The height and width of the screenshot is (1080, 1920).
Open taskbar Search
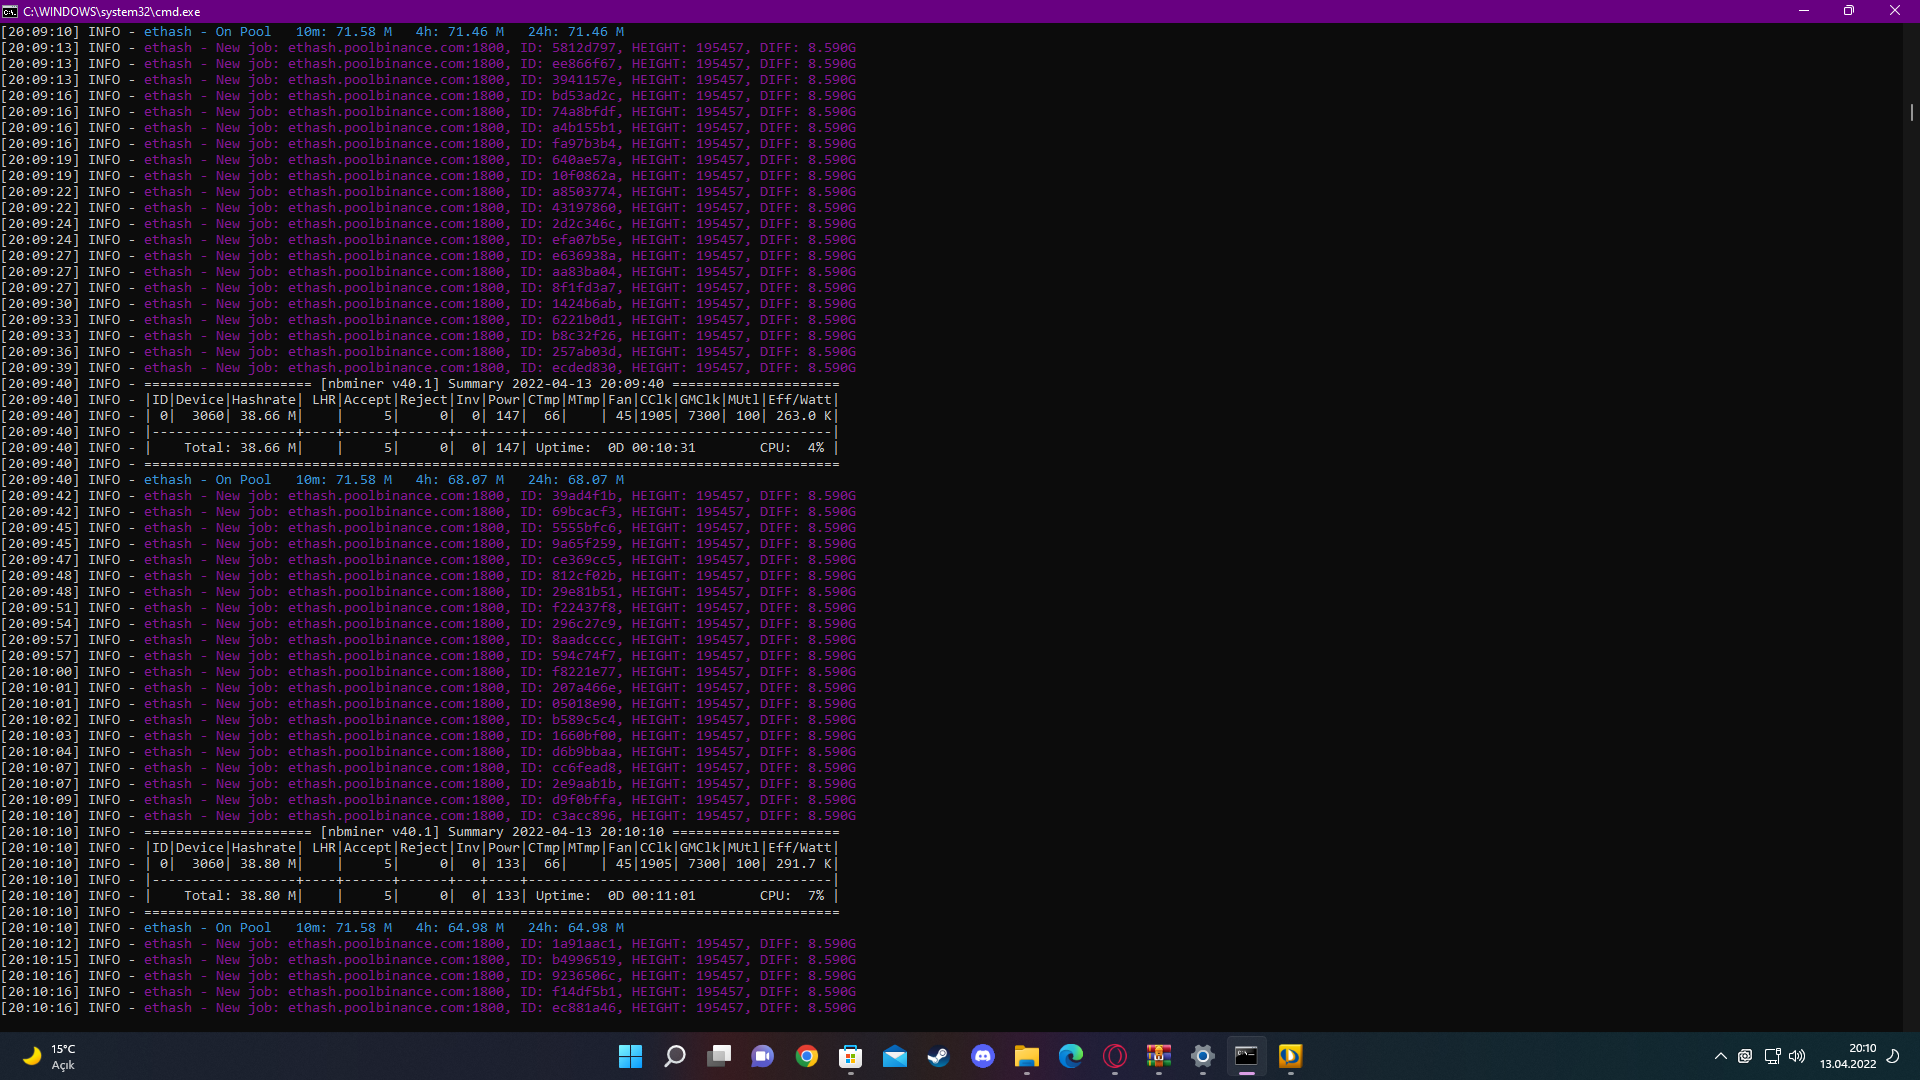[x=675, y=1056]
